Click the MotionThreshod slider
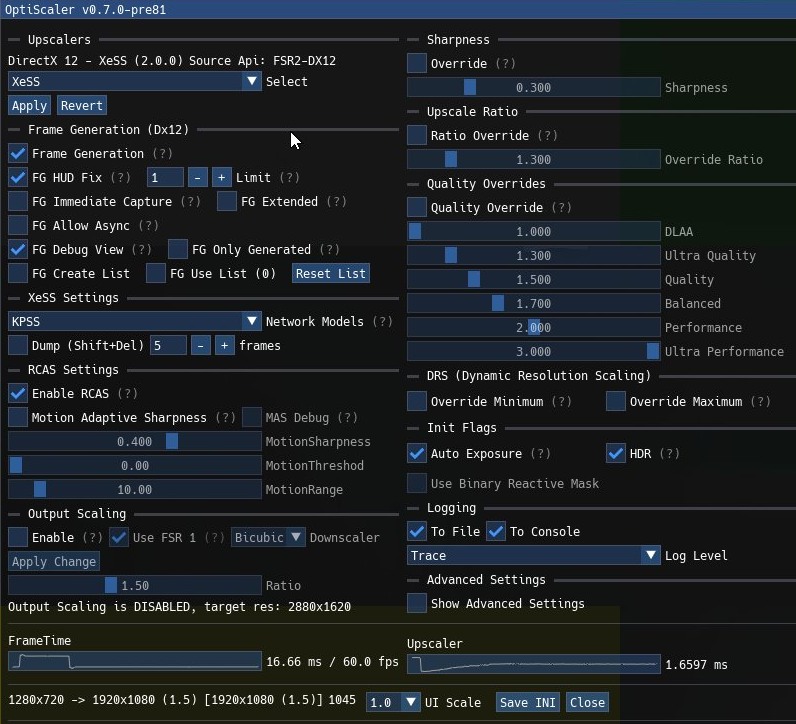 pos(135,466)
